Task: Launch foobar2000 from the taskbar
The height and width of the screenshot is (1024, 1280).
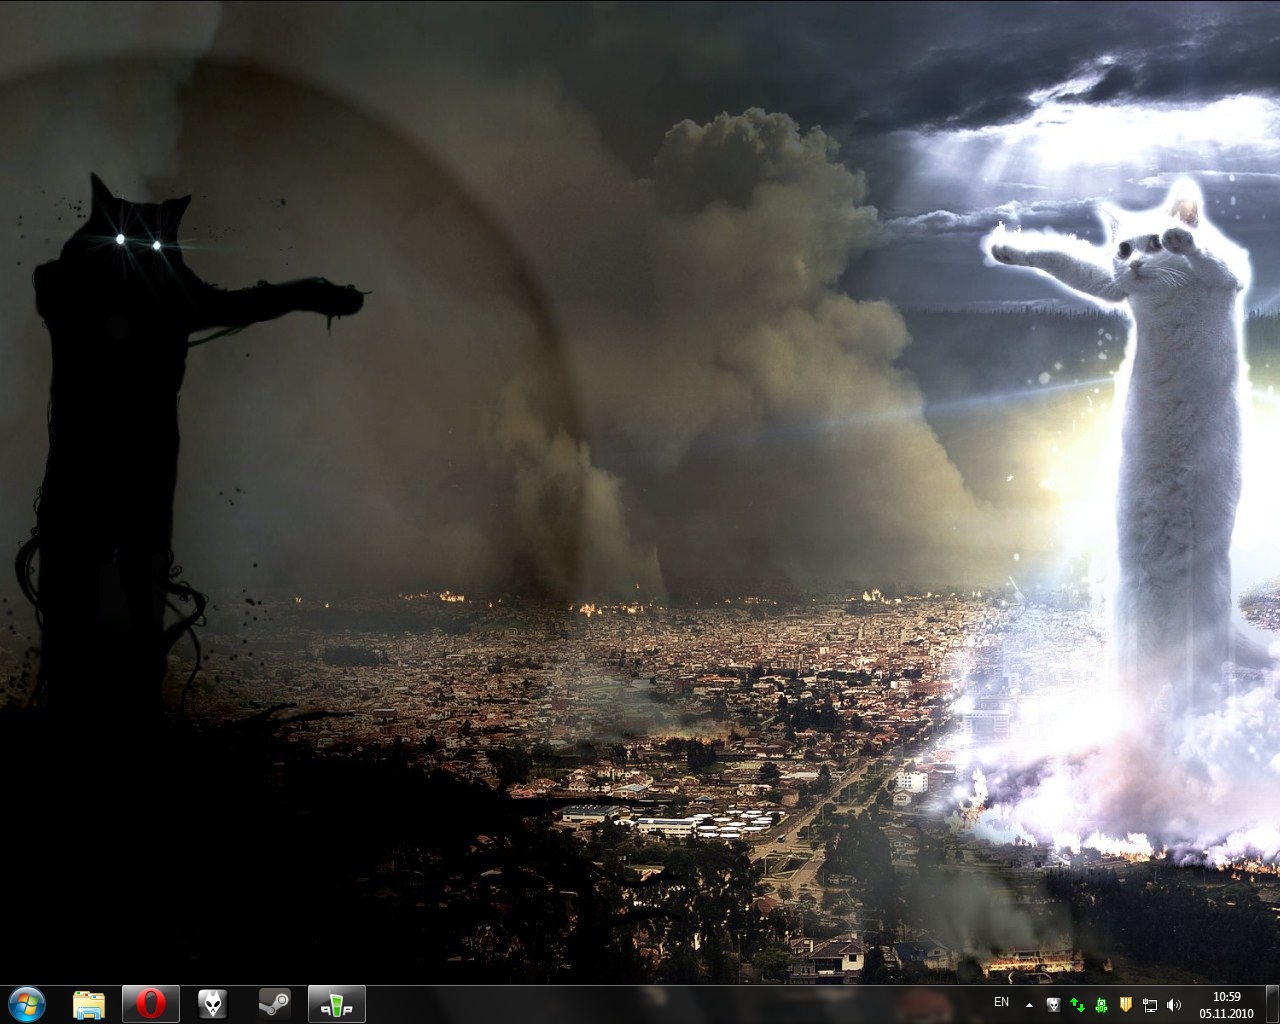Action: point(212,1003)
